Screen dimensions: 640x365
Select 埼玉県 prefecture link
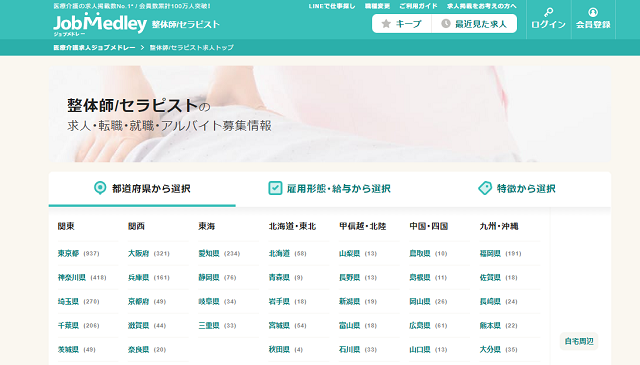tap(68, 302)
